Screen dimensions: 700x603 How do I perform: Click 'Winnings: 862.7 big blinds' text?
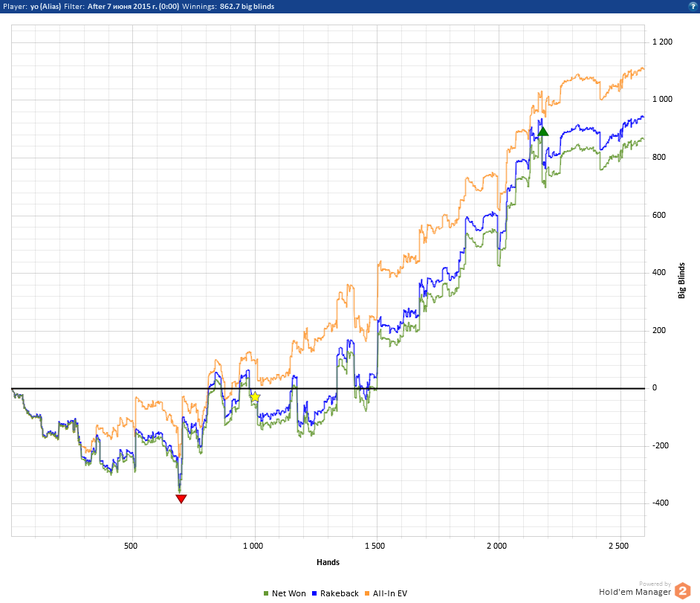[x=228, y=6]
